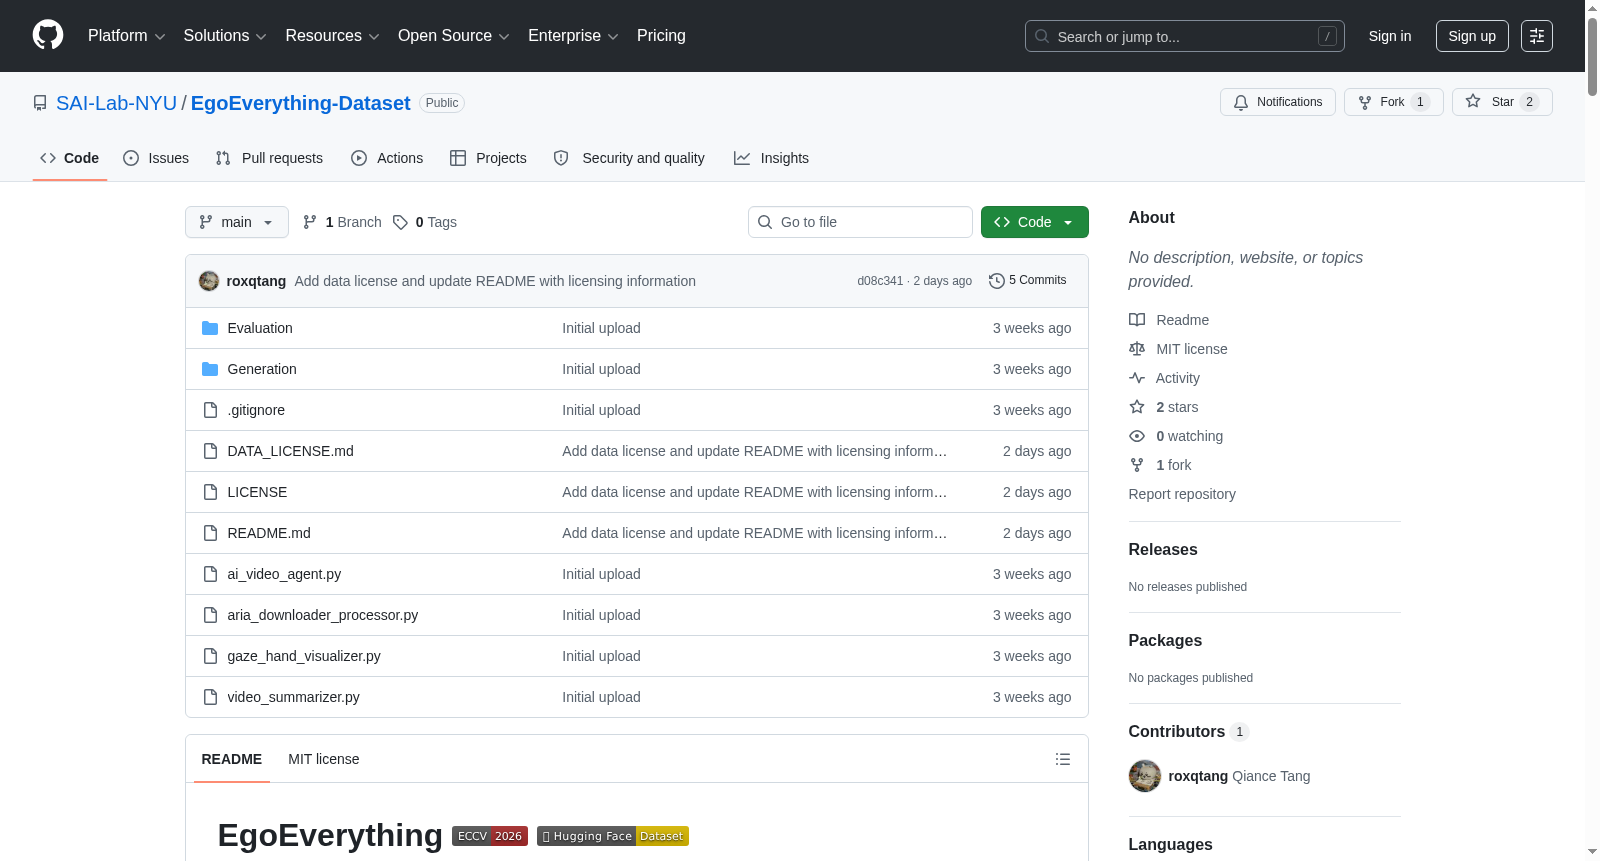Open the SAI-Lab-NYU organization link
Screen dimensions: 1600x861
tap(116, 103)
